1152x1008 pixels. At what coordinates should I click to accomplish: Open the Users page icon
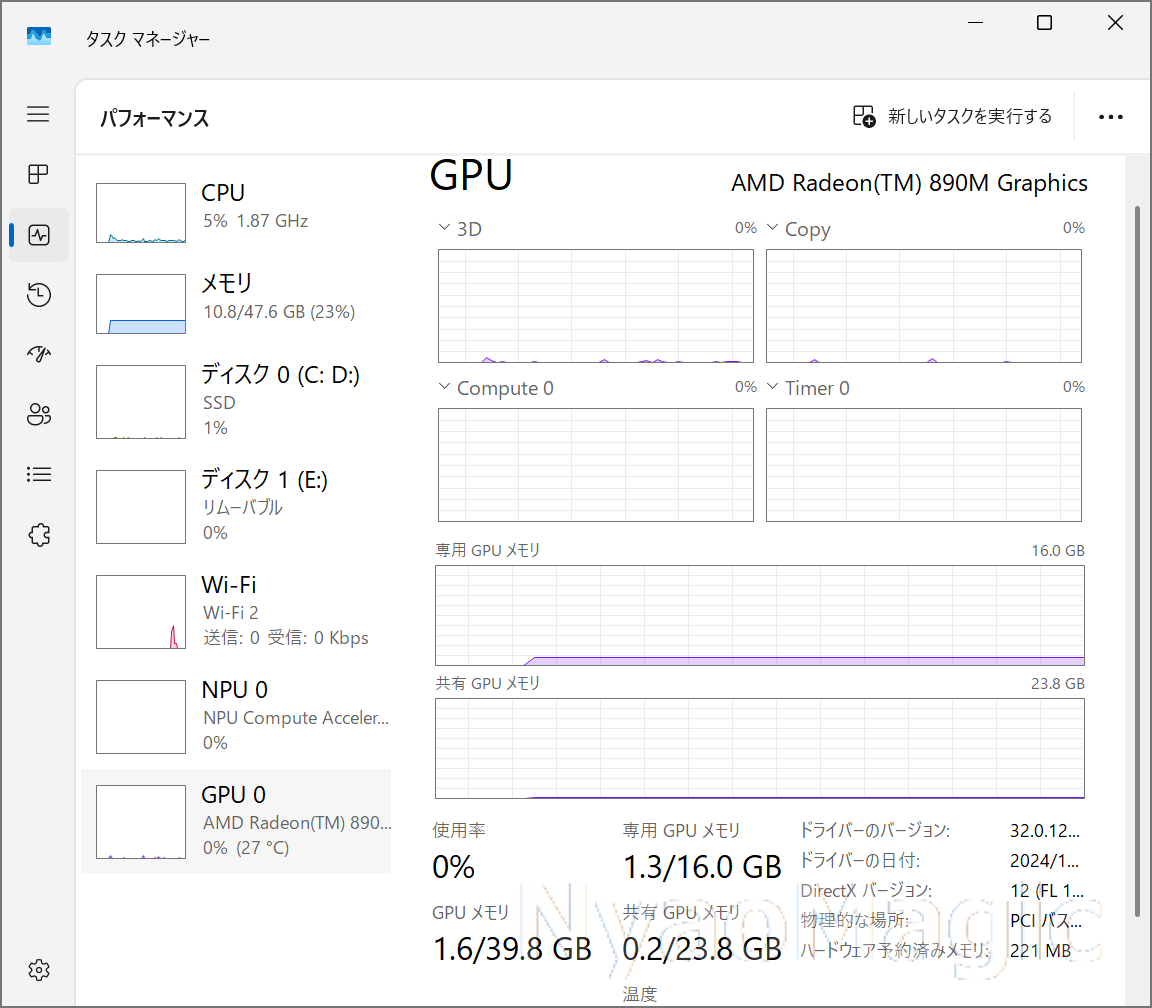pos(39,414)
